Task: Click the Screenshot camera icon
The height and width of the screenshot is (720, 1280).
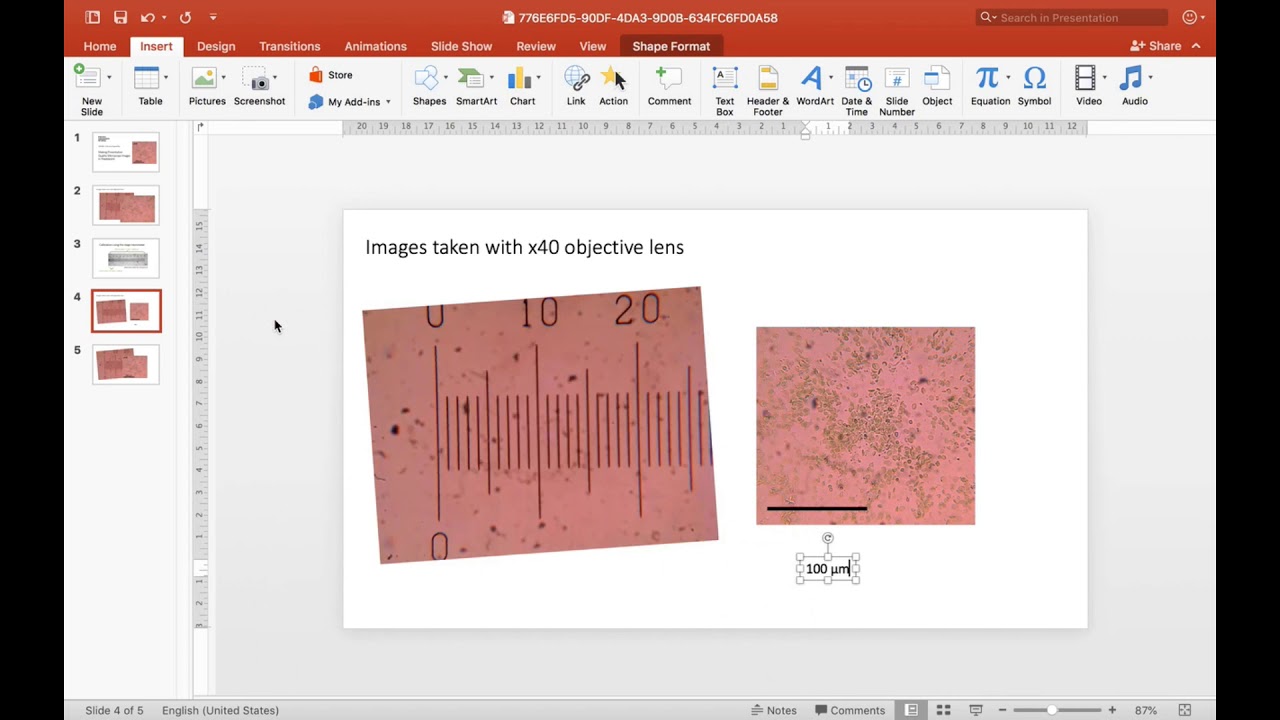Action: [x=258, y=79]
